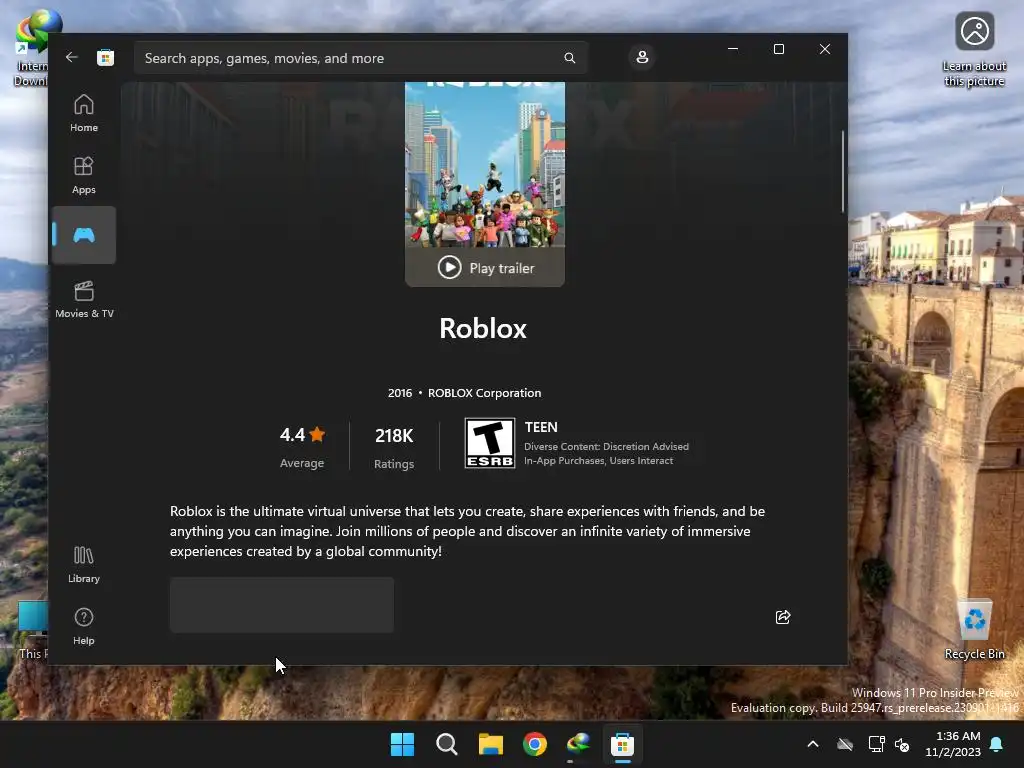
Task: Open File Explorer from the taskbar
Action: 490,744
